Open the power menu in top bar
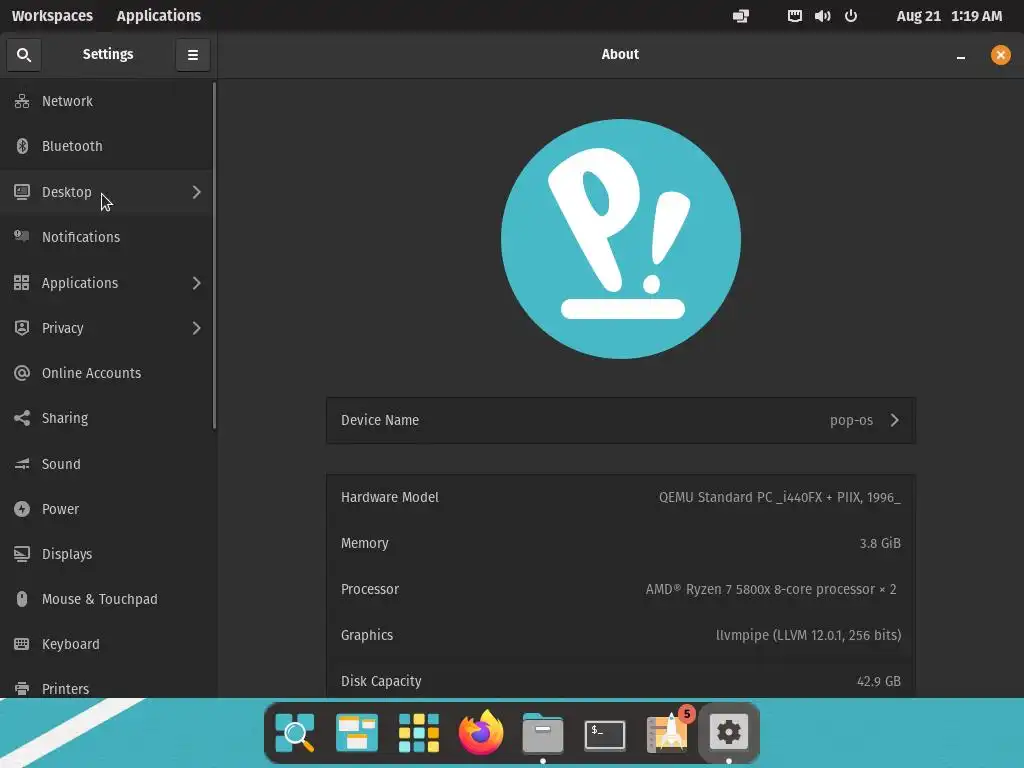Screen dimensions: 1024x768 tap(851, 16)
